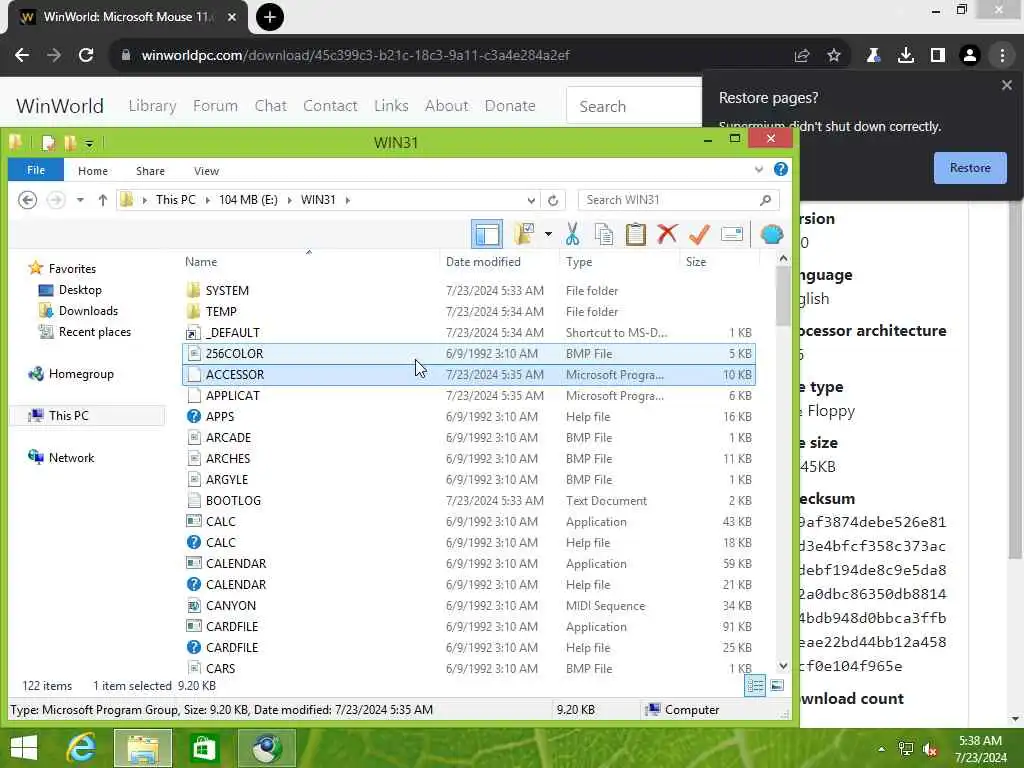Image resolution: width=1024 pixels, height=768 pixels.
Task: Open the File tab in Explorer
Action: [36, 170]
